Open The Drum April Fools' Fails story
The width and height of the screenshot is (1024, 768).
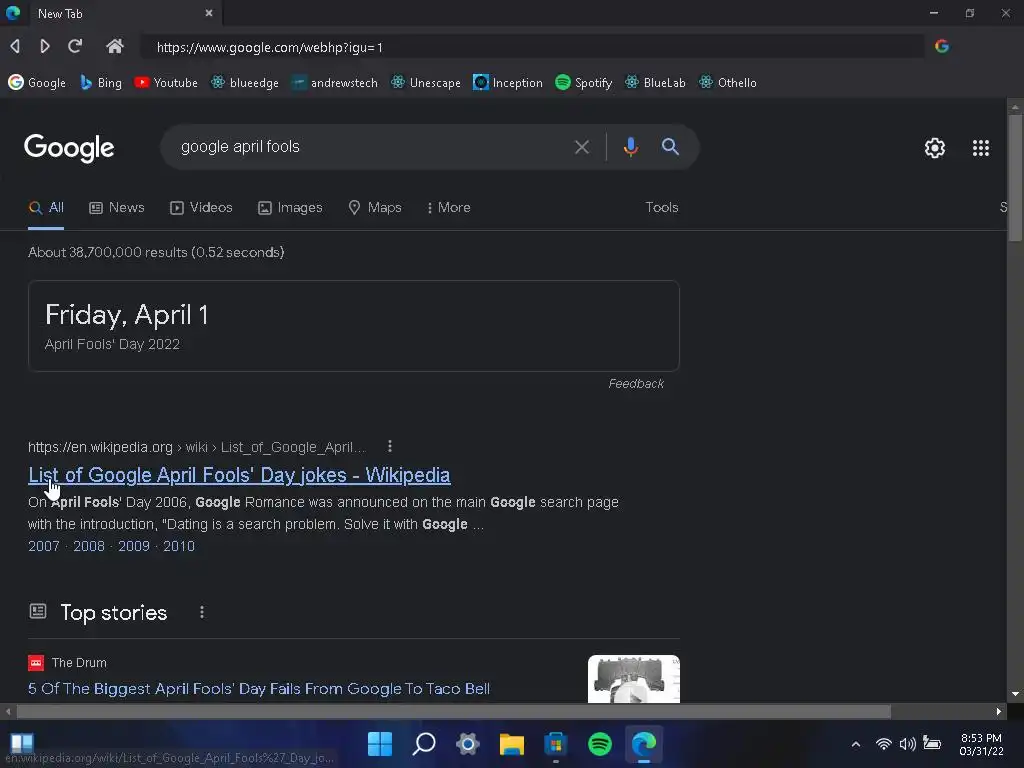pos(259,689)
